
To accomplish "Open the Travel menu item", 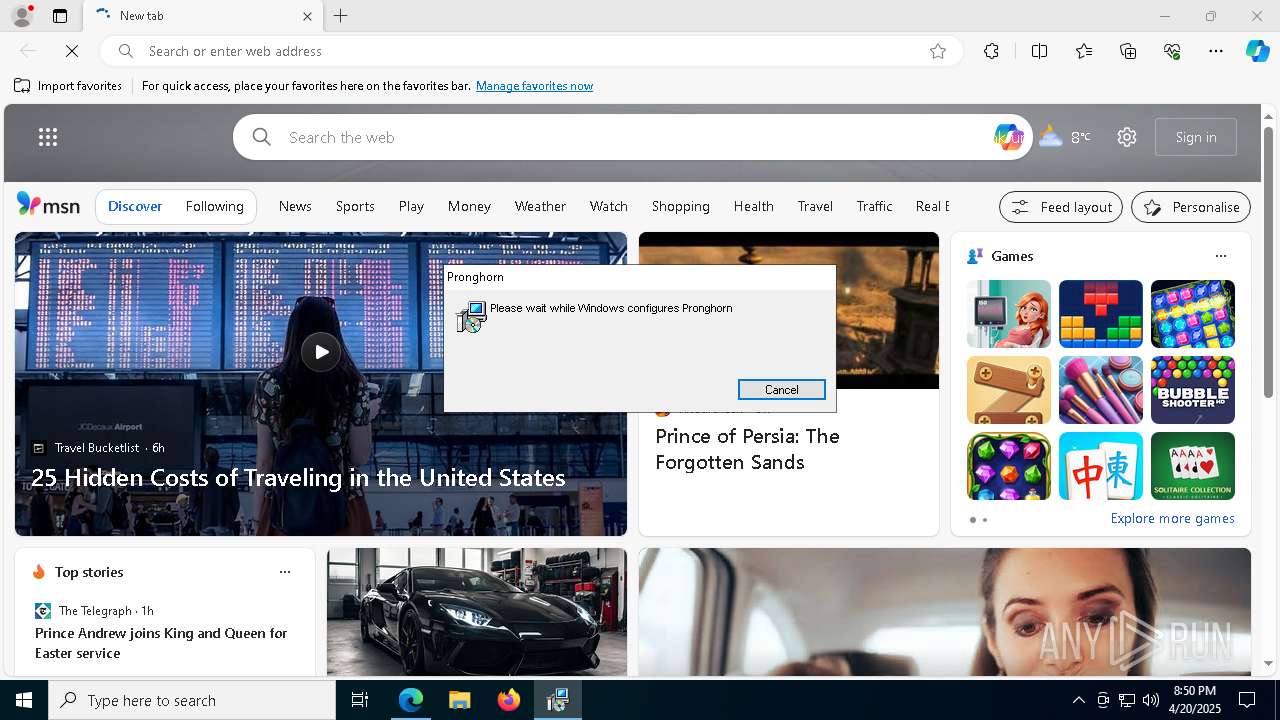I will pyautogui.click(x=815, y=206).
